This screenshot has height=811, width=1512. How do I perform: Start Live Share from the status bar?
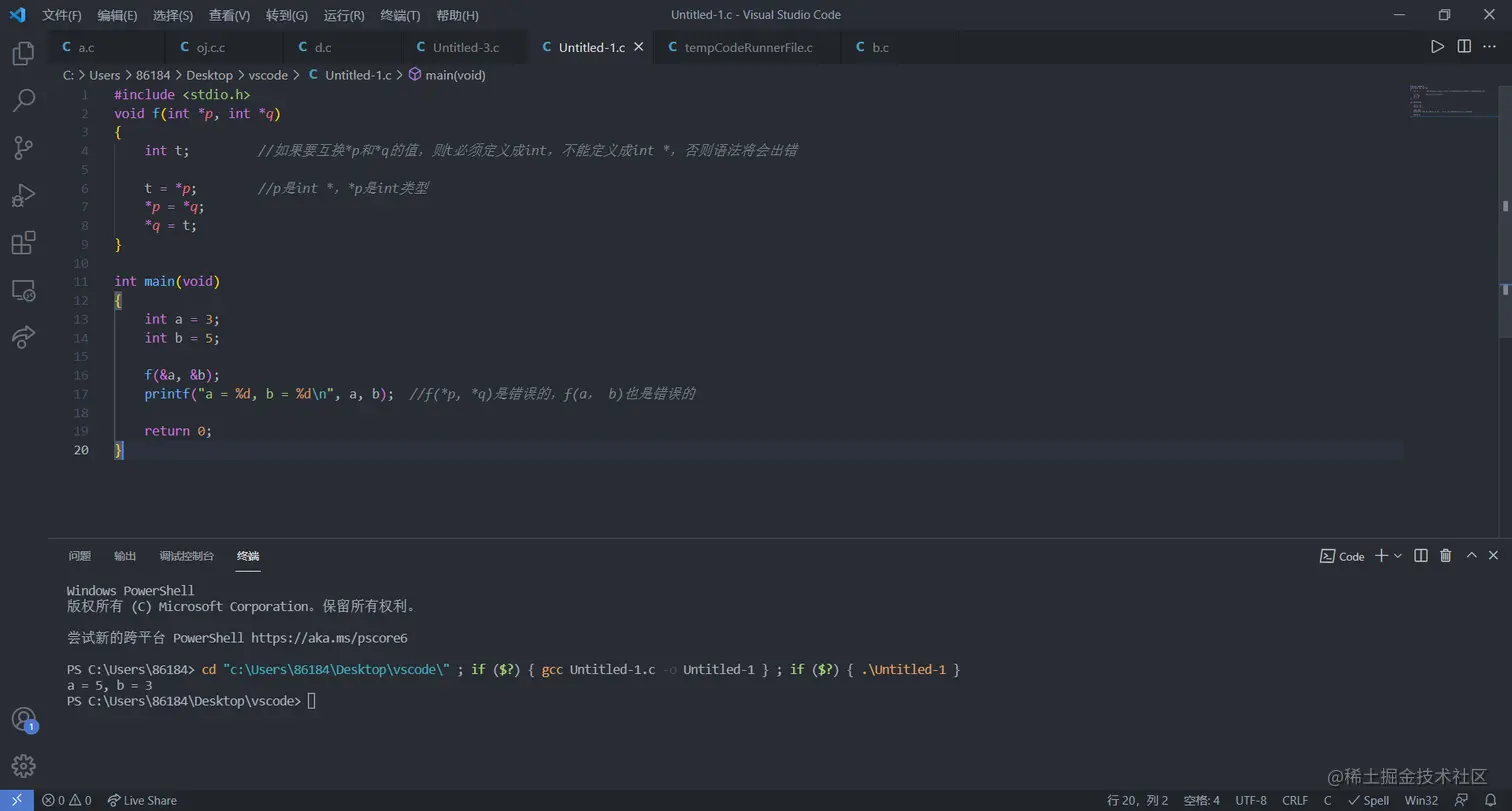click(142, 800)
